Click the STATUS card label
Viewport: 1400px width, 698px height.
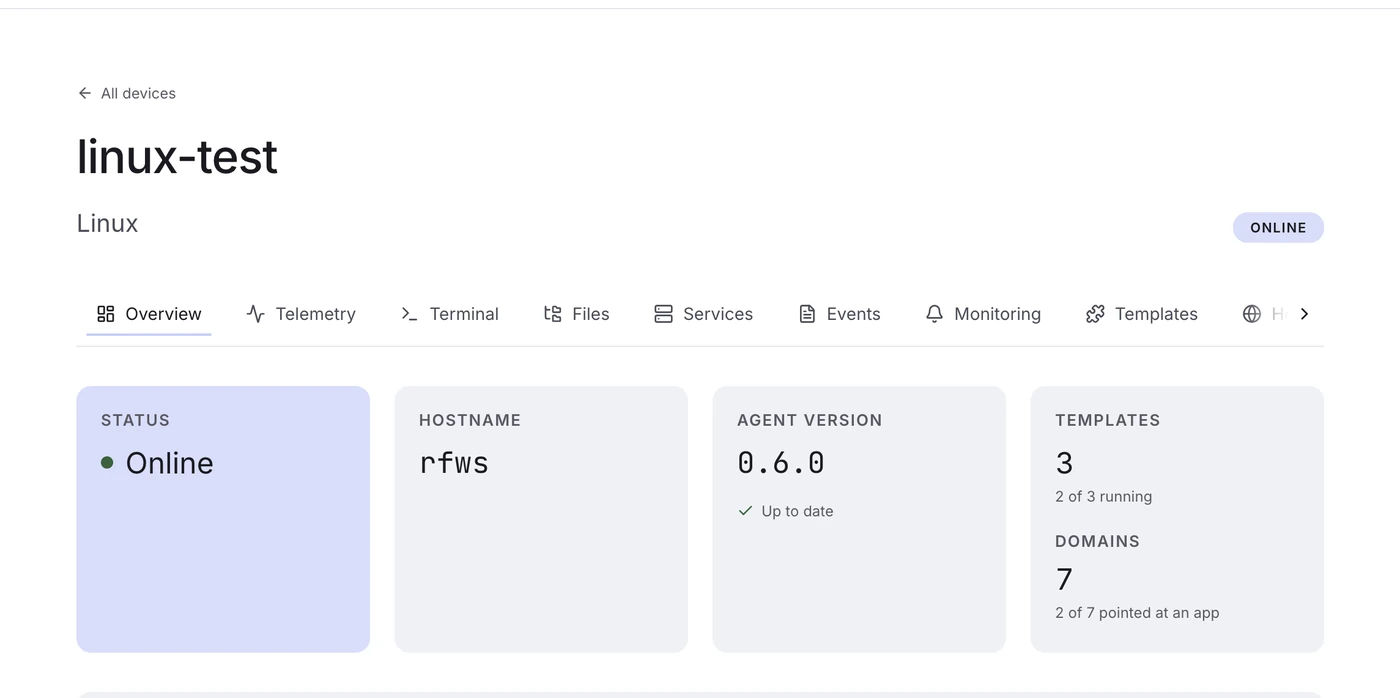(135, 420)
